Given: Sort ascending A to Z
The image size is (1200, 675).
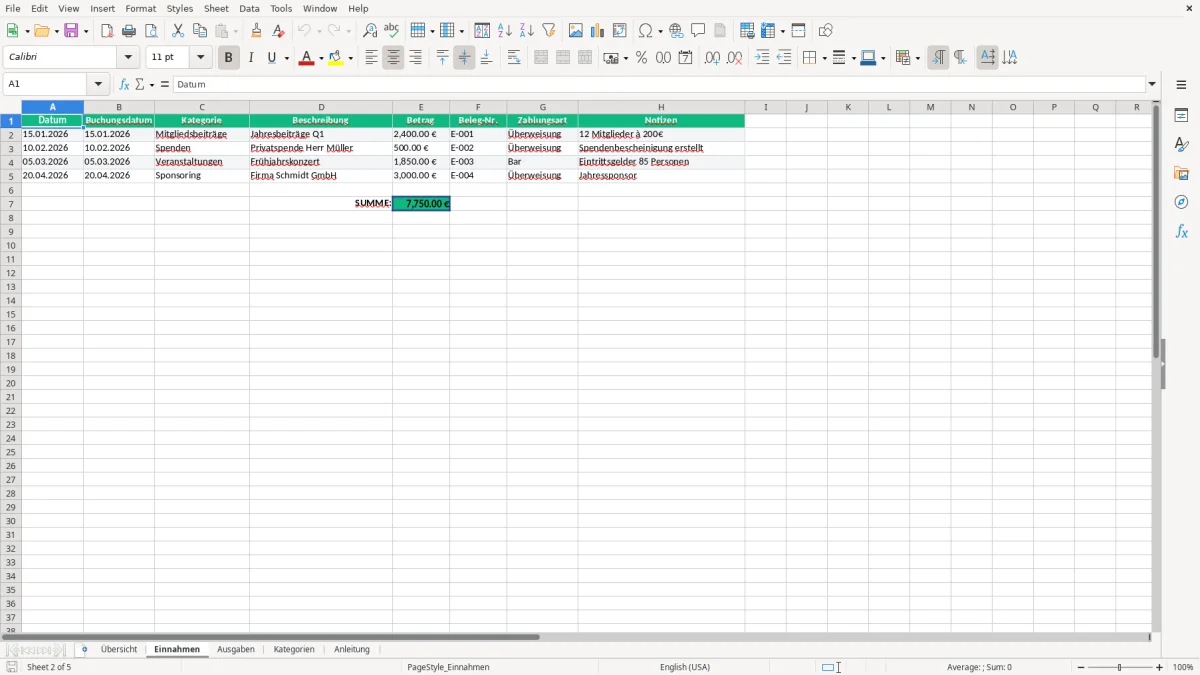Looking at the screenshot, I should [505, 31].
